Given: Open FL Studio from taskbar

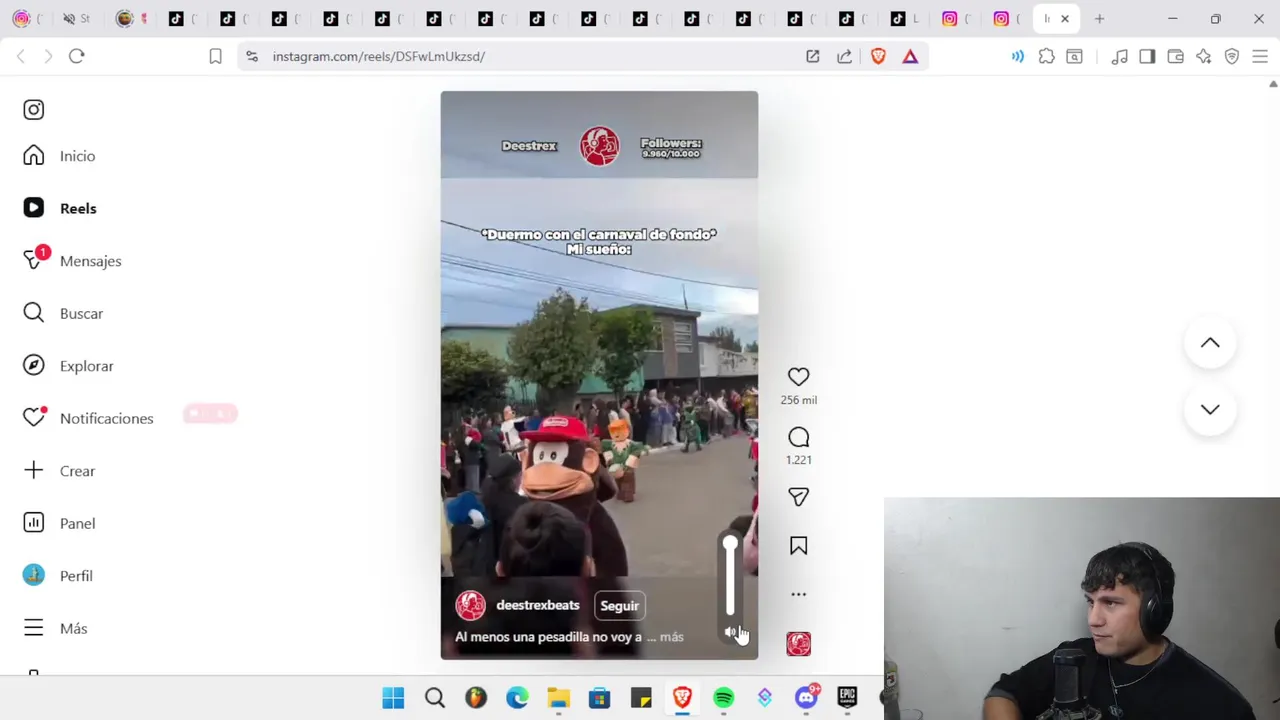Looking at the screenshot, I should point(476,698).
